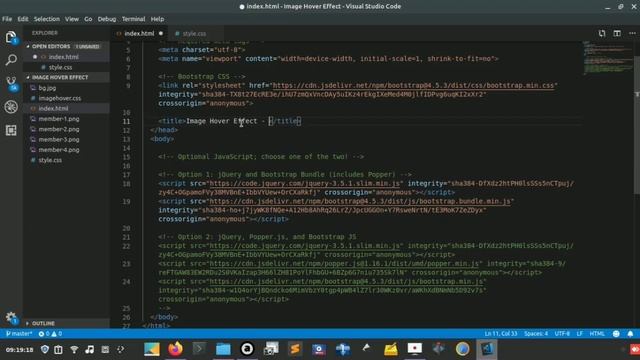This screenshot has height=360, width=640.
Task: Follow the bootstrap.min.css CDN link
Action: (x=413, y=85)
